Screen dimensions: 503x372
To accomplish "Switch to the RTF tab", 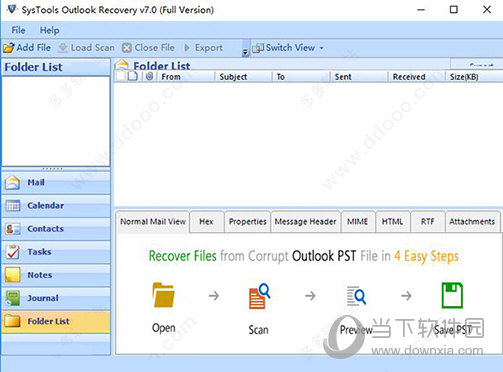I will [x=428, y=222].
